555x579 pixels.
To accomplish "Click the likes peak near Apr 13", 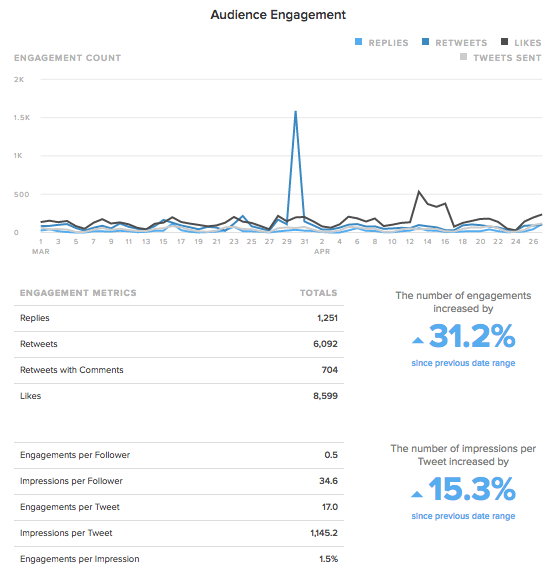I will click(419, 191).
